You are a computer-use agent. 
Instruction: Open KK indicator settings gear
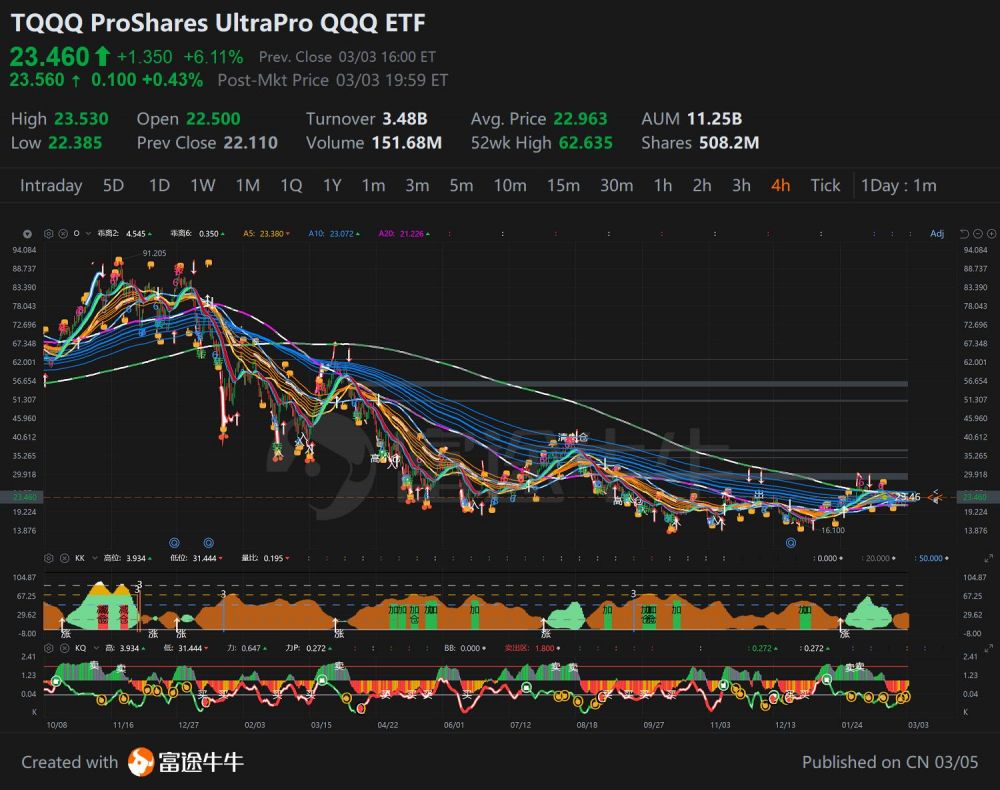pyautogui.click(x=50, y=558)
